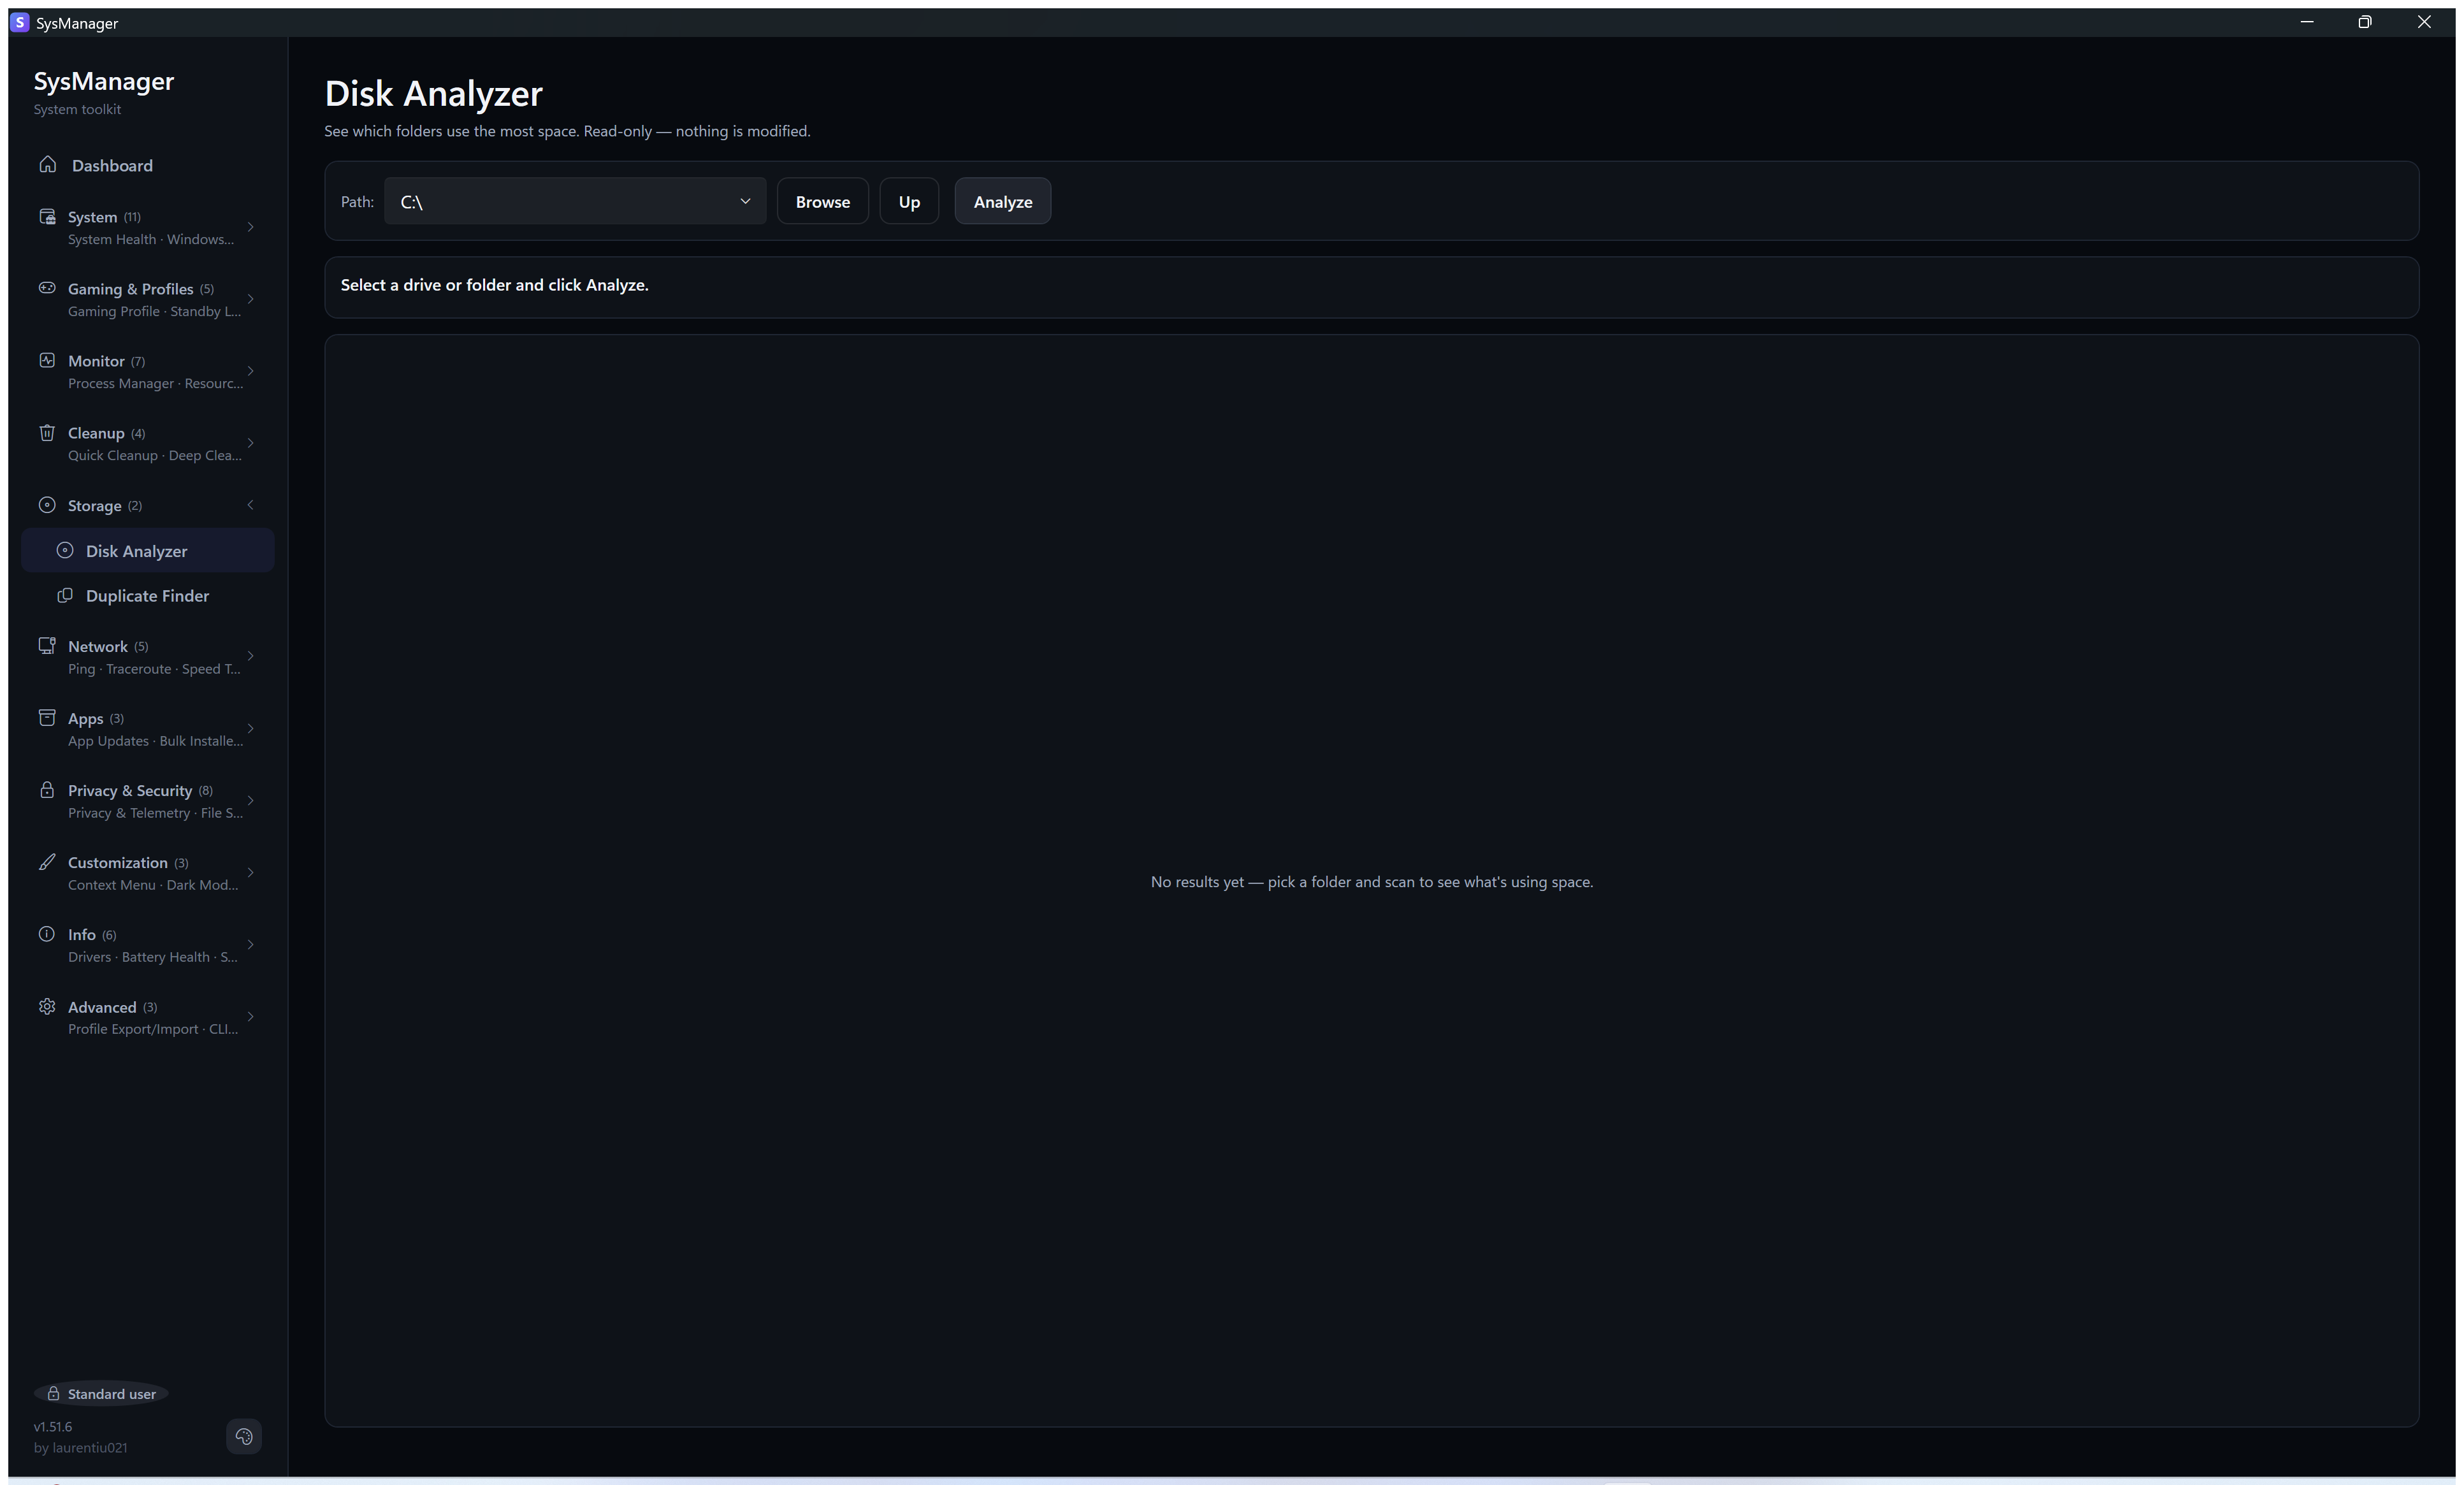The image size is (2464, 1485).
Task: Click the Cleanup trash can icon
Action: click(47, 432)
